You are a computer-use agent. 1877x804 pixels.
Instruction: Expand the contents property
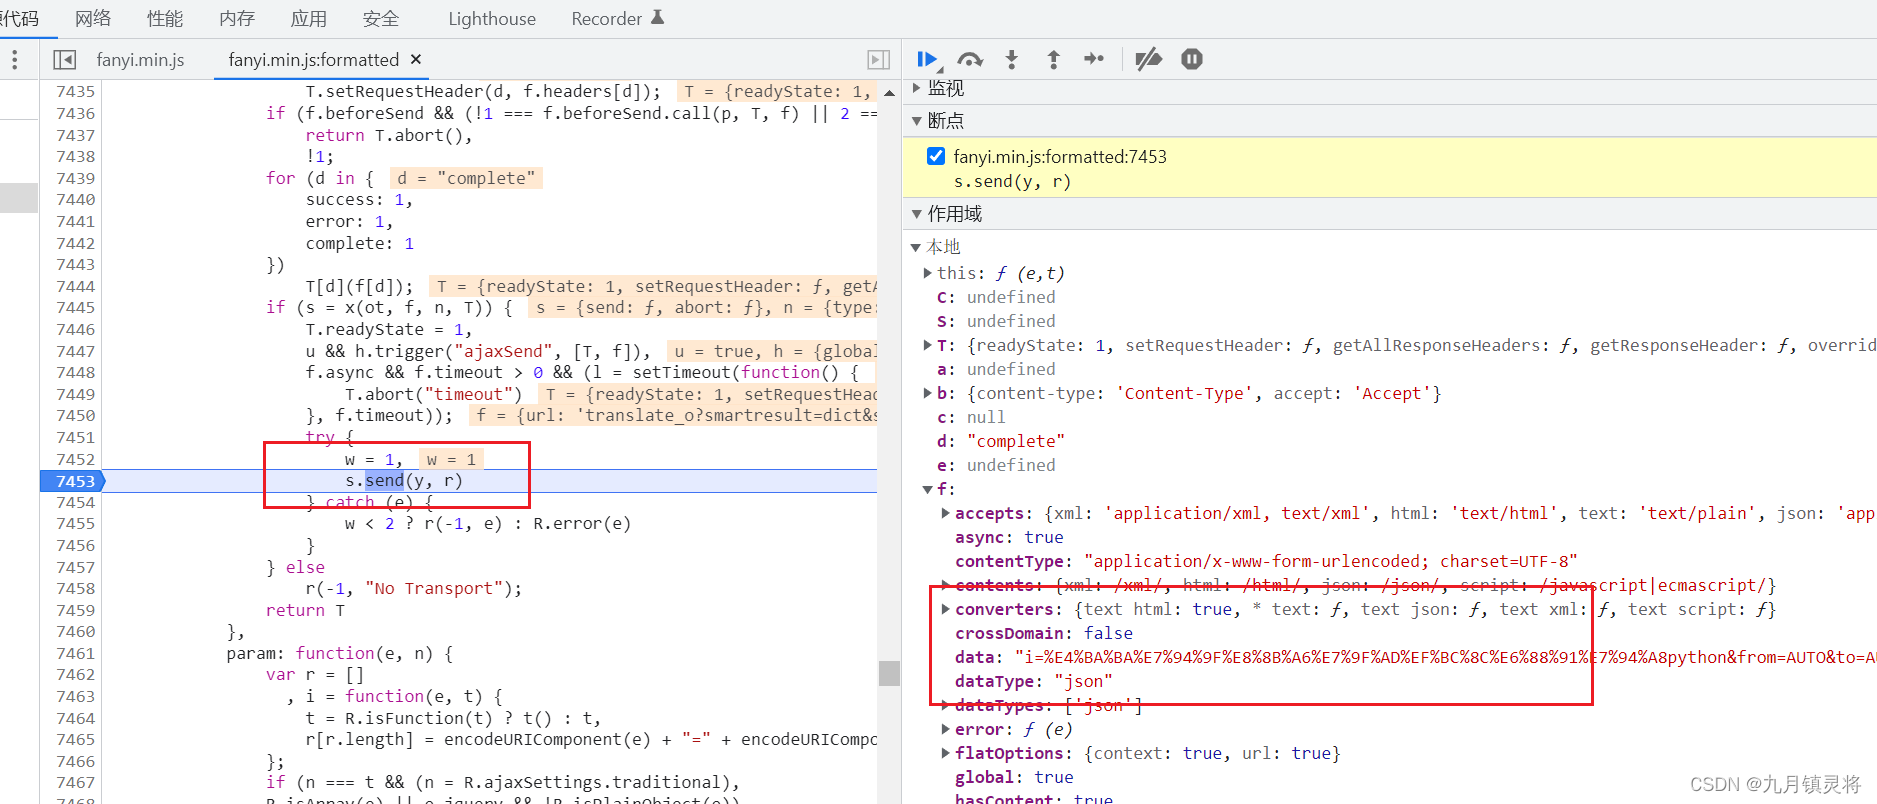(945, 585)
